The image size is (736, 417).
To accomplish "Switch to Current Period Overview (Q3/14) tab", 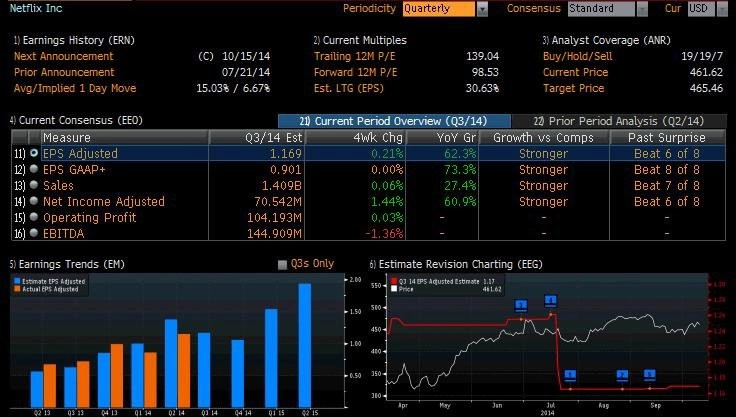I will click(x=394, y=121).
